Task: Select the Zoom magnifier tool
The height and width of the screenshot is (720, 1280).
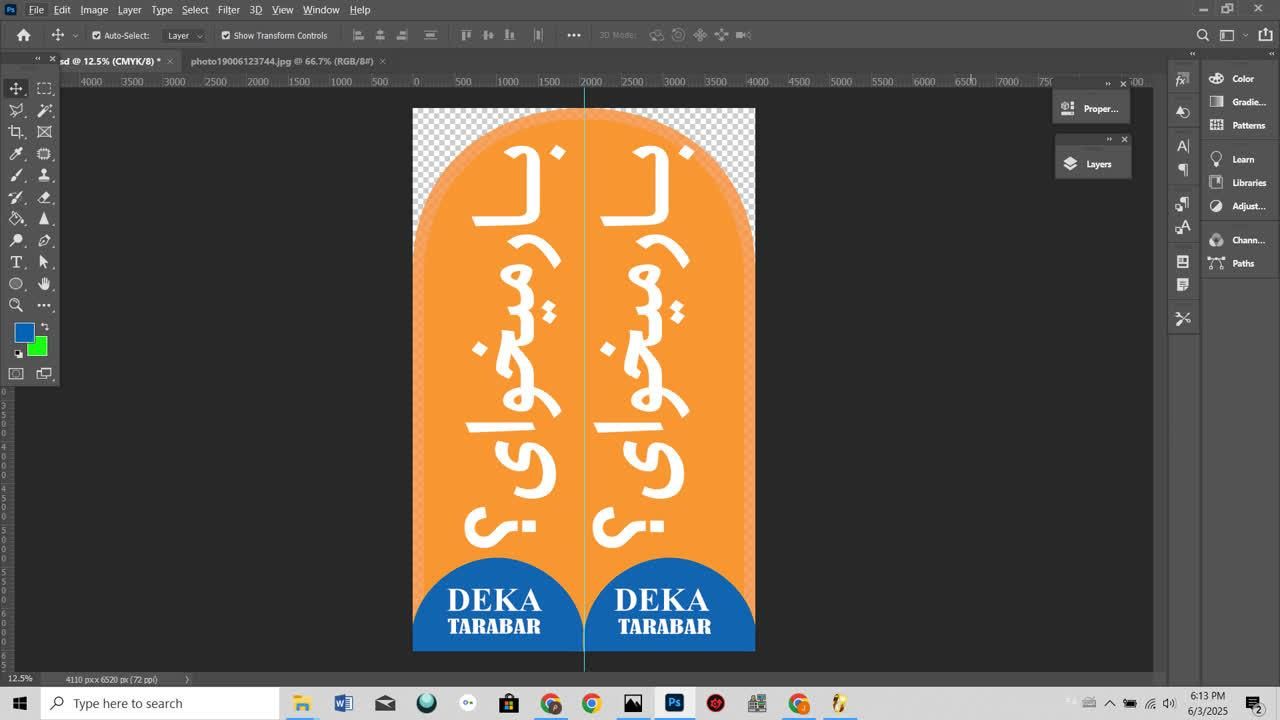Action: [16, 305]
